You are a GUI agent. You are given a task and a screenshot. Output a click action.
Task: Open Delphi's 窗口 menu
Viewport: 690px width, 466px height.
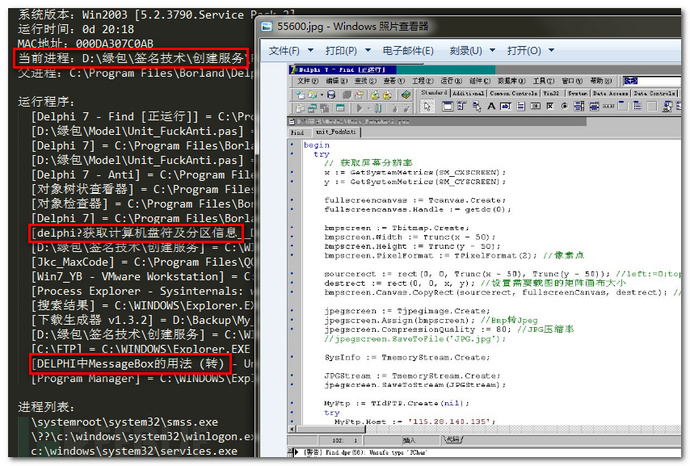(x=572, y=81)
